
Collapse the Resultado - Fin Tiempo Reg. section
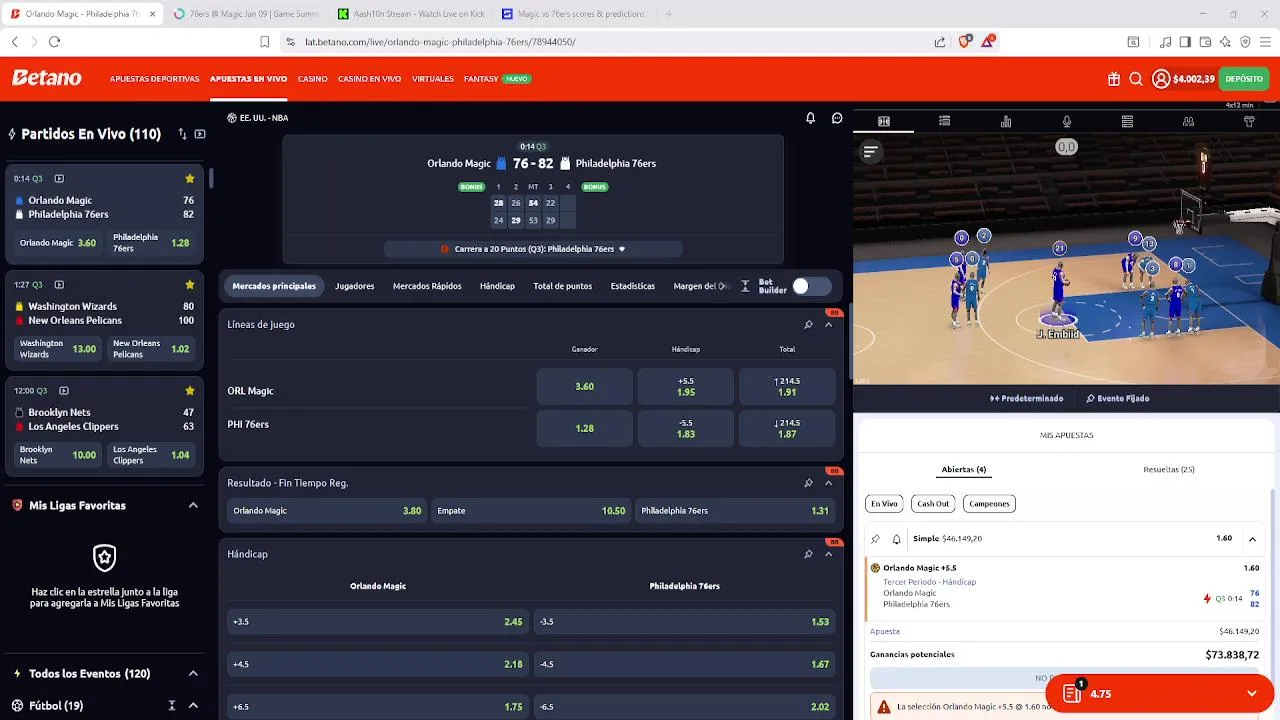(x=828, y=483)
